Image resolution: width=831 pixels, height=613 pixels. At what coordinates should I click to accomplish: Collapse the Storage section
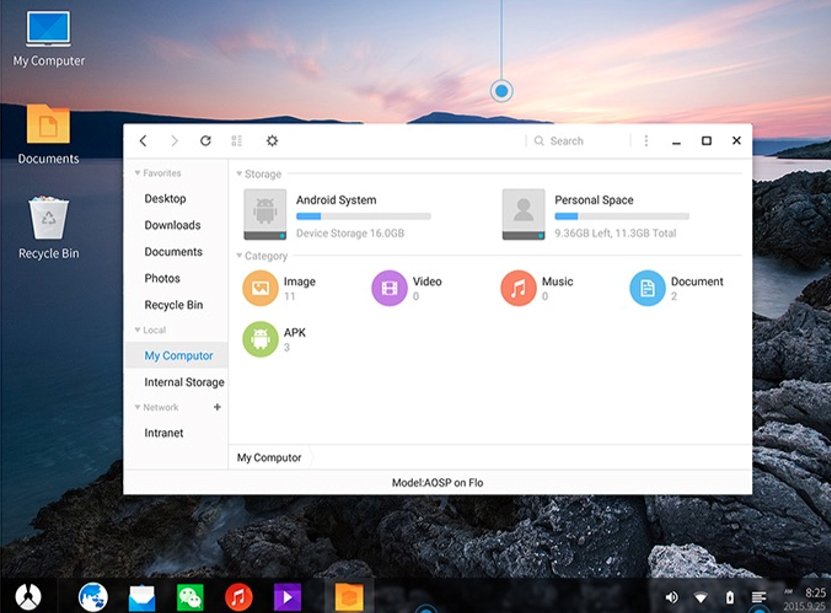238,173
